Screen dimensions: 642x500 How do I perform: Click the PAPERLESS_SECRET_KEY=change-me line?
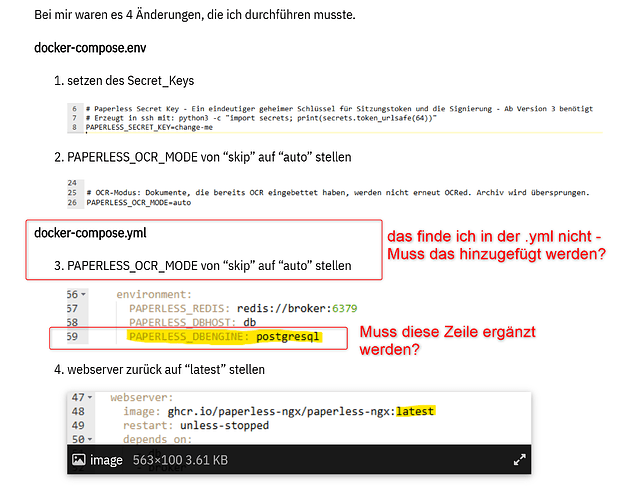(x=149, y=127)
